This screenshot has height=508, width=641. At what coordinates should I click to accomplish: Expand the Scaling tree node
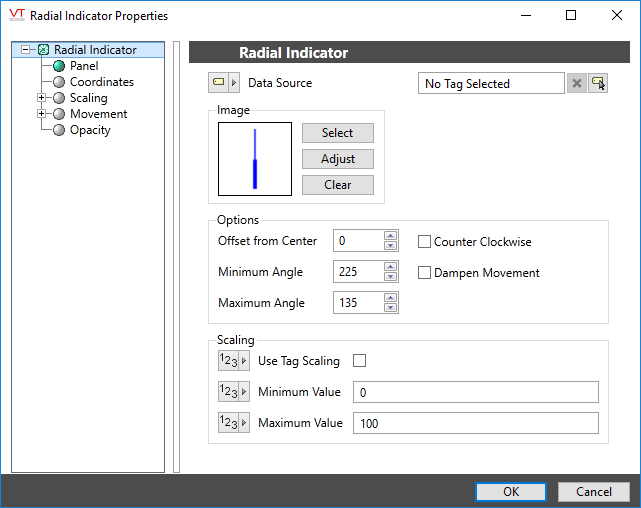coord(41,98)
